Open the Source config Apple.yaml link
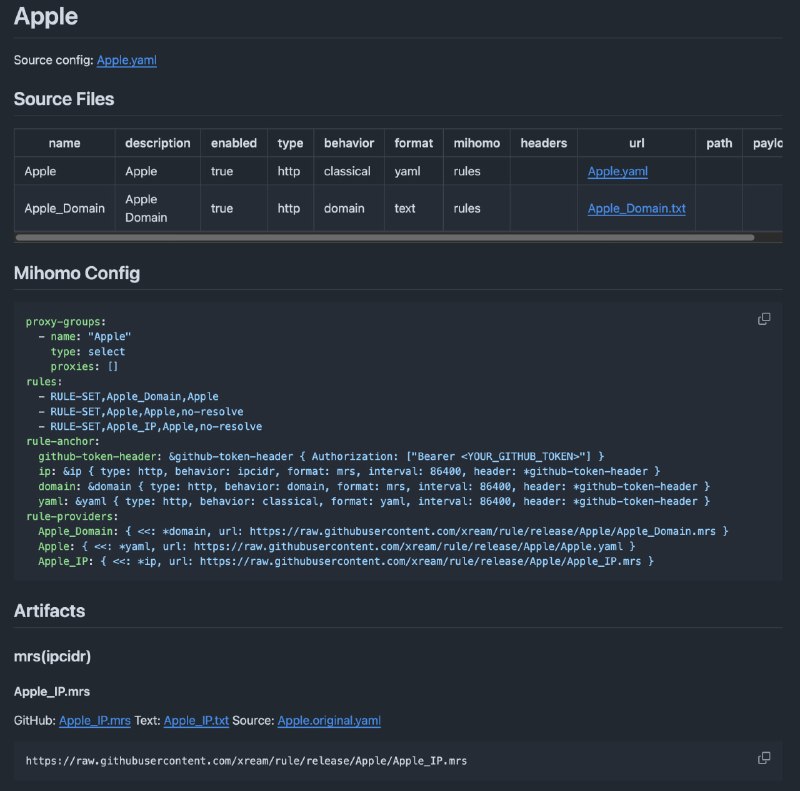 127,60
